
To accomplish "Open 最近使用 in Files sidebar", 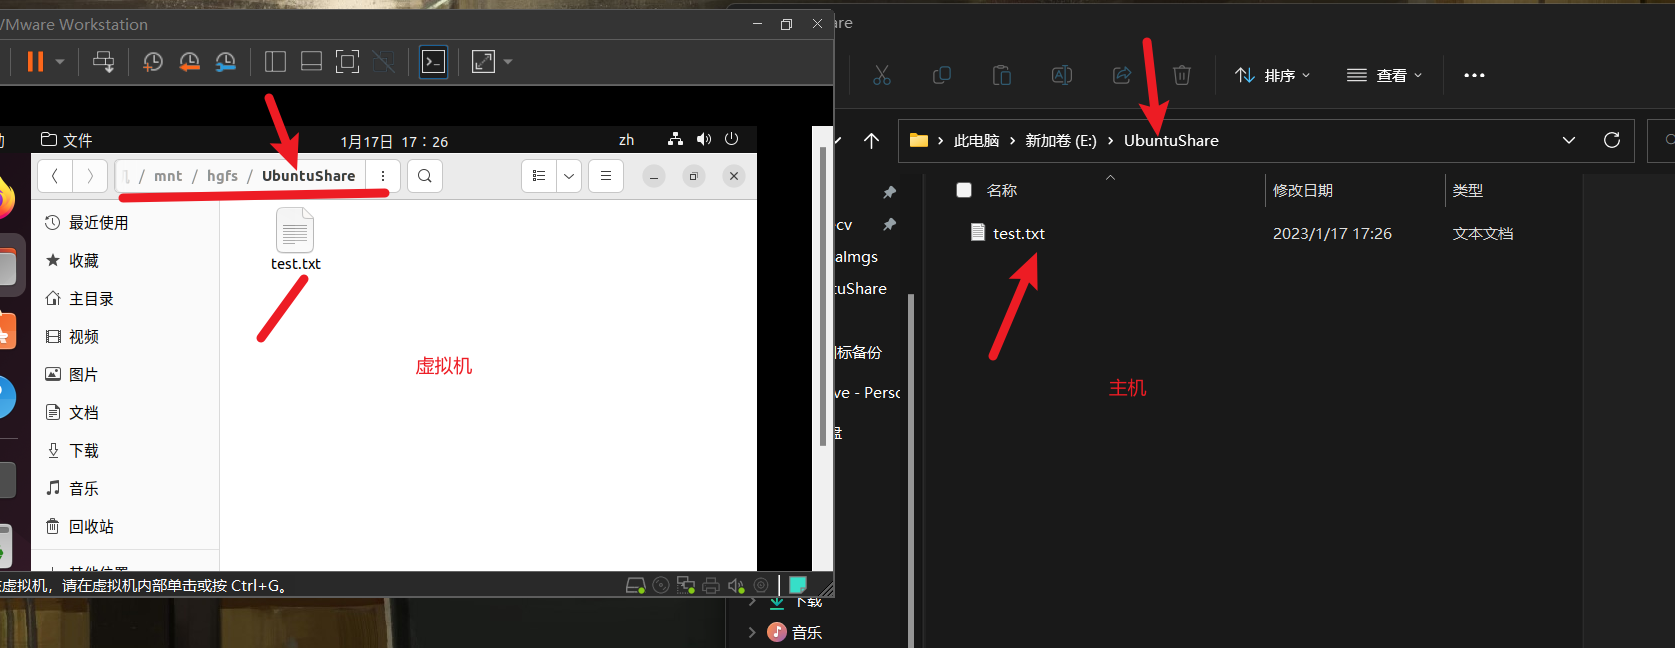I will pos(125,223).
